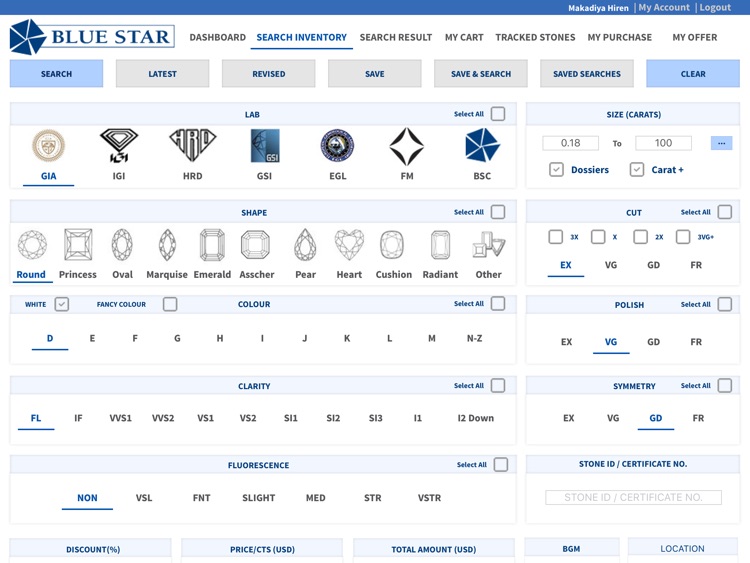Click the Stone ID / Certificate No. field

coord(633,497)
